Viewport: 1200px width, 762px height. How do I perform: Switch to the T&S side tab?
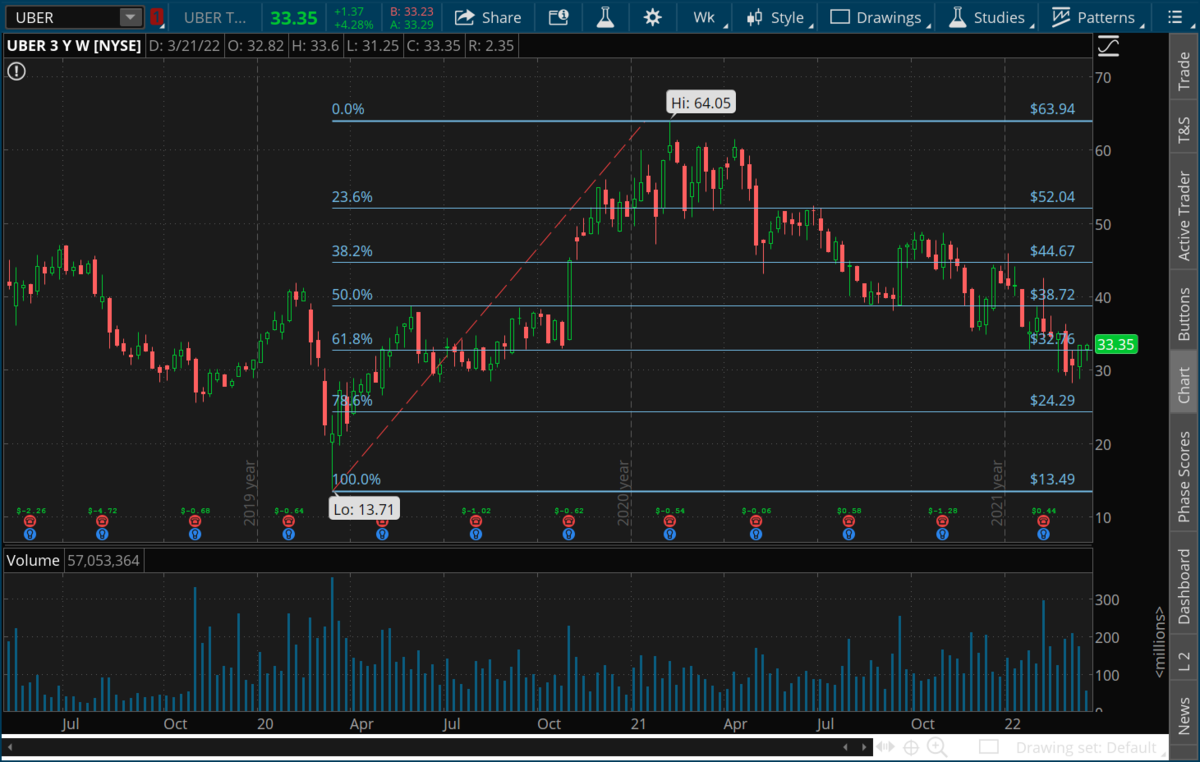tap(1185, 126)
